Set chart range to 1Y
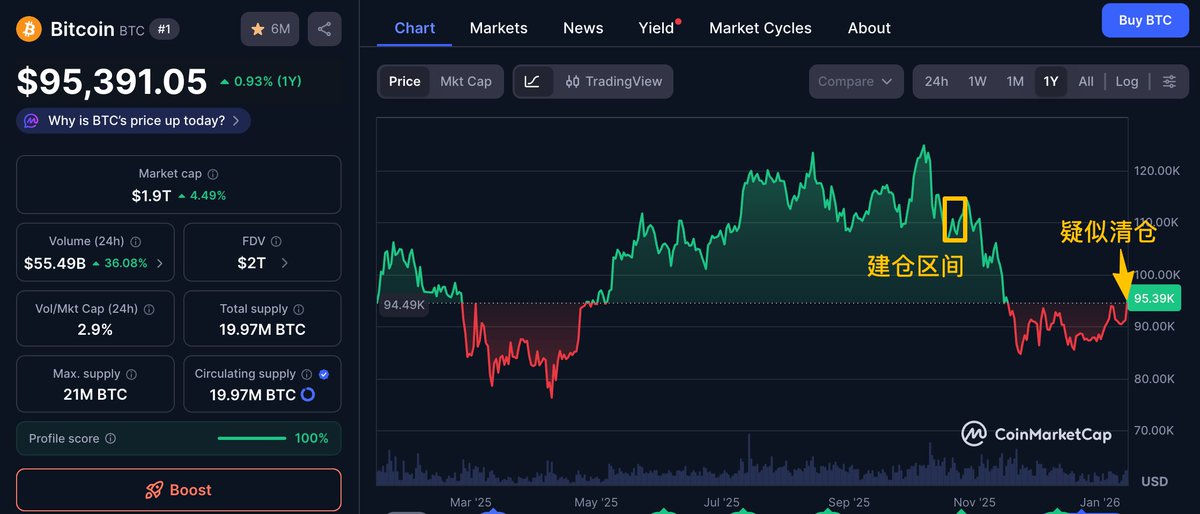Screen dimensions: 1200x514 point(1051,81)
